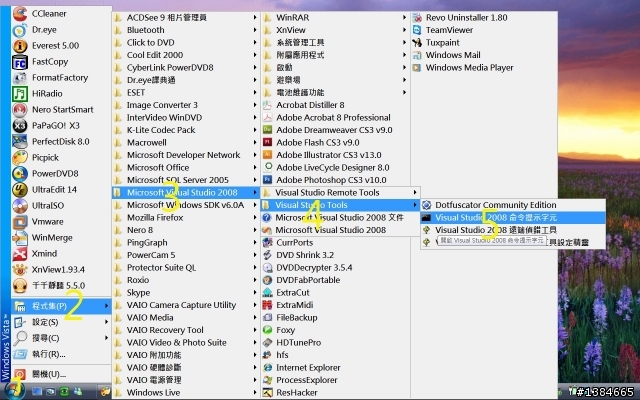Expand 程式集(P) programs submenu
This screenshot has width=640, height=400.
61,306
